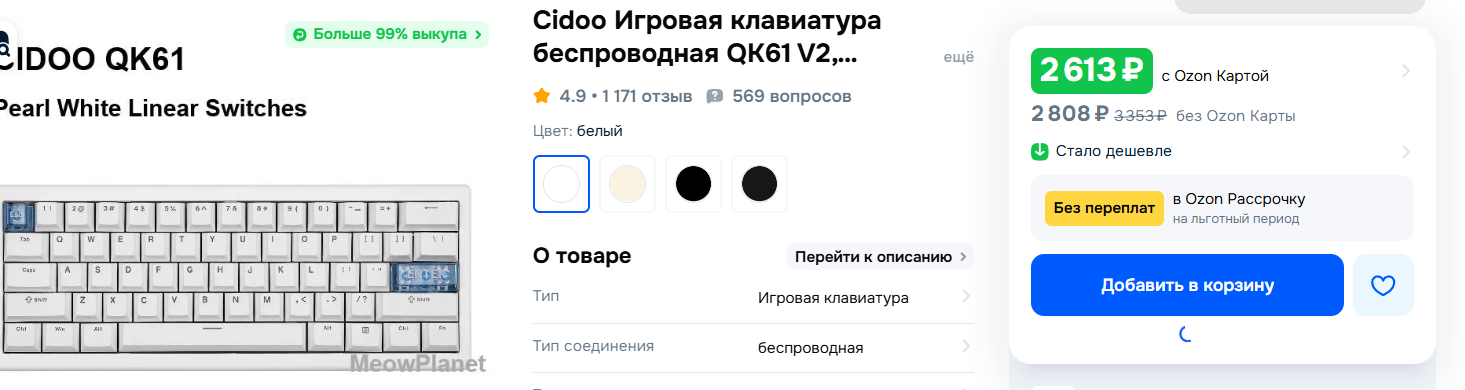The height and width of the screenshot is (390, 1465).
Task: Open the 'Тип соединения' characteristic chevron
Action: [x=966, y=346]
